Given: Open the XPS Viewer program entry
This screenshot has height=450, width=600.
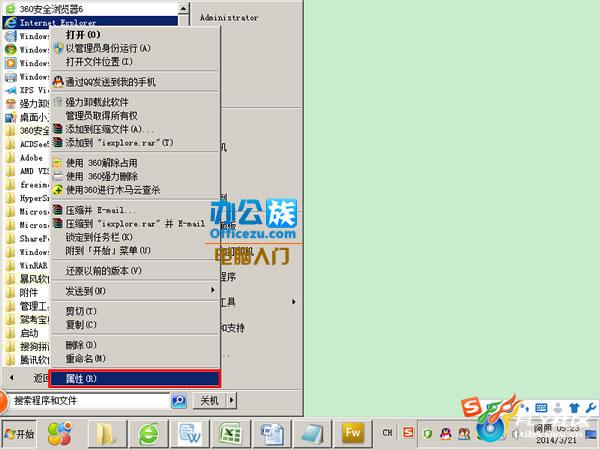Looking at the screenshot, I should click(x=27, y=90).
